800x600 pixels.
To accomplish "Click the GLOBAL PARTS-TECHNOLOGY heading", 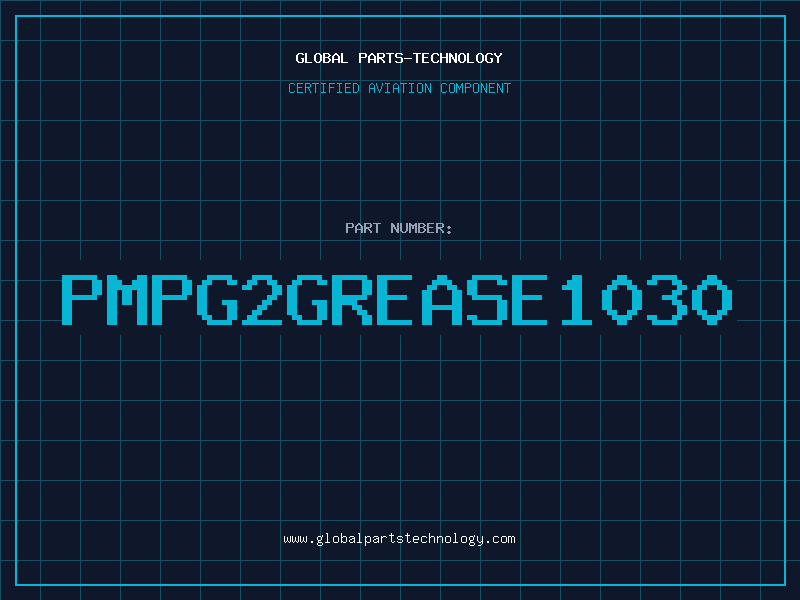I will pyautogui.click(x=399, y=58).
